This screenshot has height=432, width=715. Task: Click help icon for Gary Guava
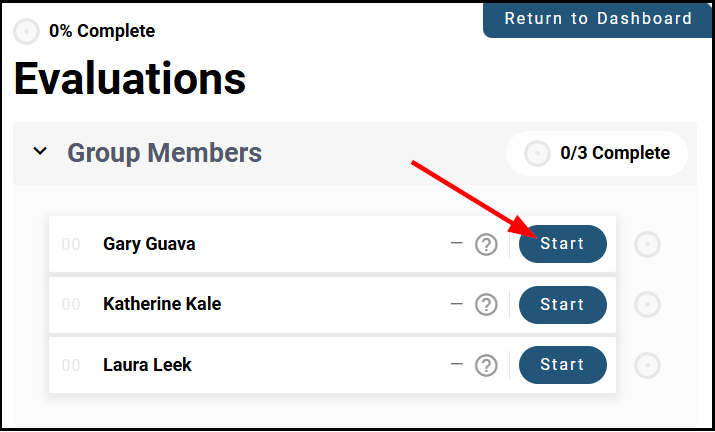point(486,244)
